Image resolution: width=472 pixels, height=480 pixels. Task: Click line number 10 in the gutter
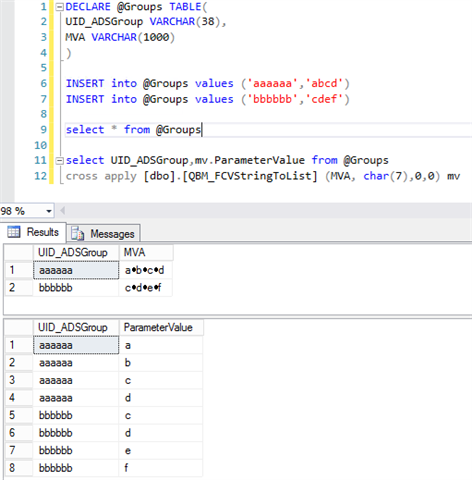point(41,145)
